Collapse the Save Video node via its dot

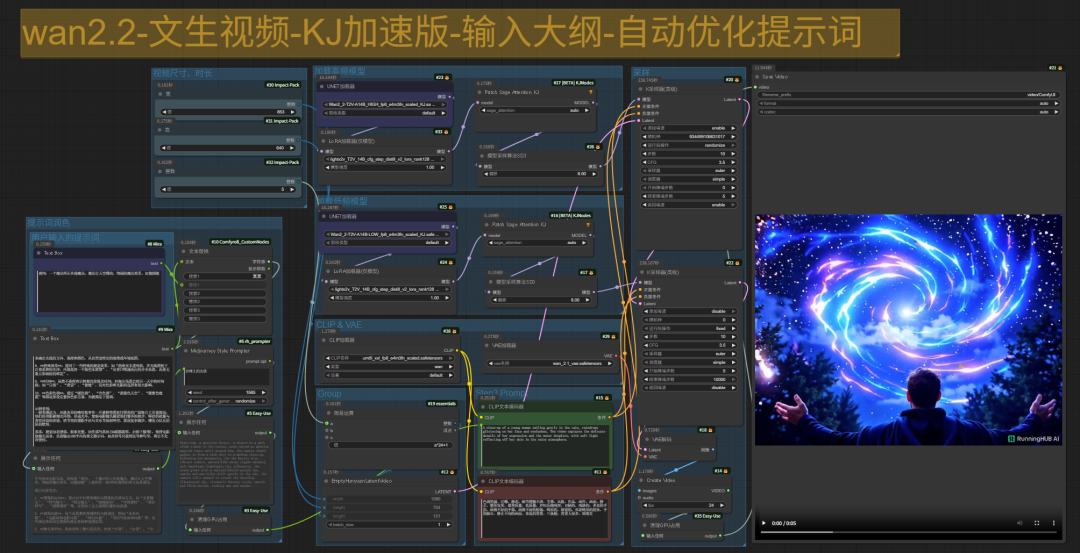point(758,76)
